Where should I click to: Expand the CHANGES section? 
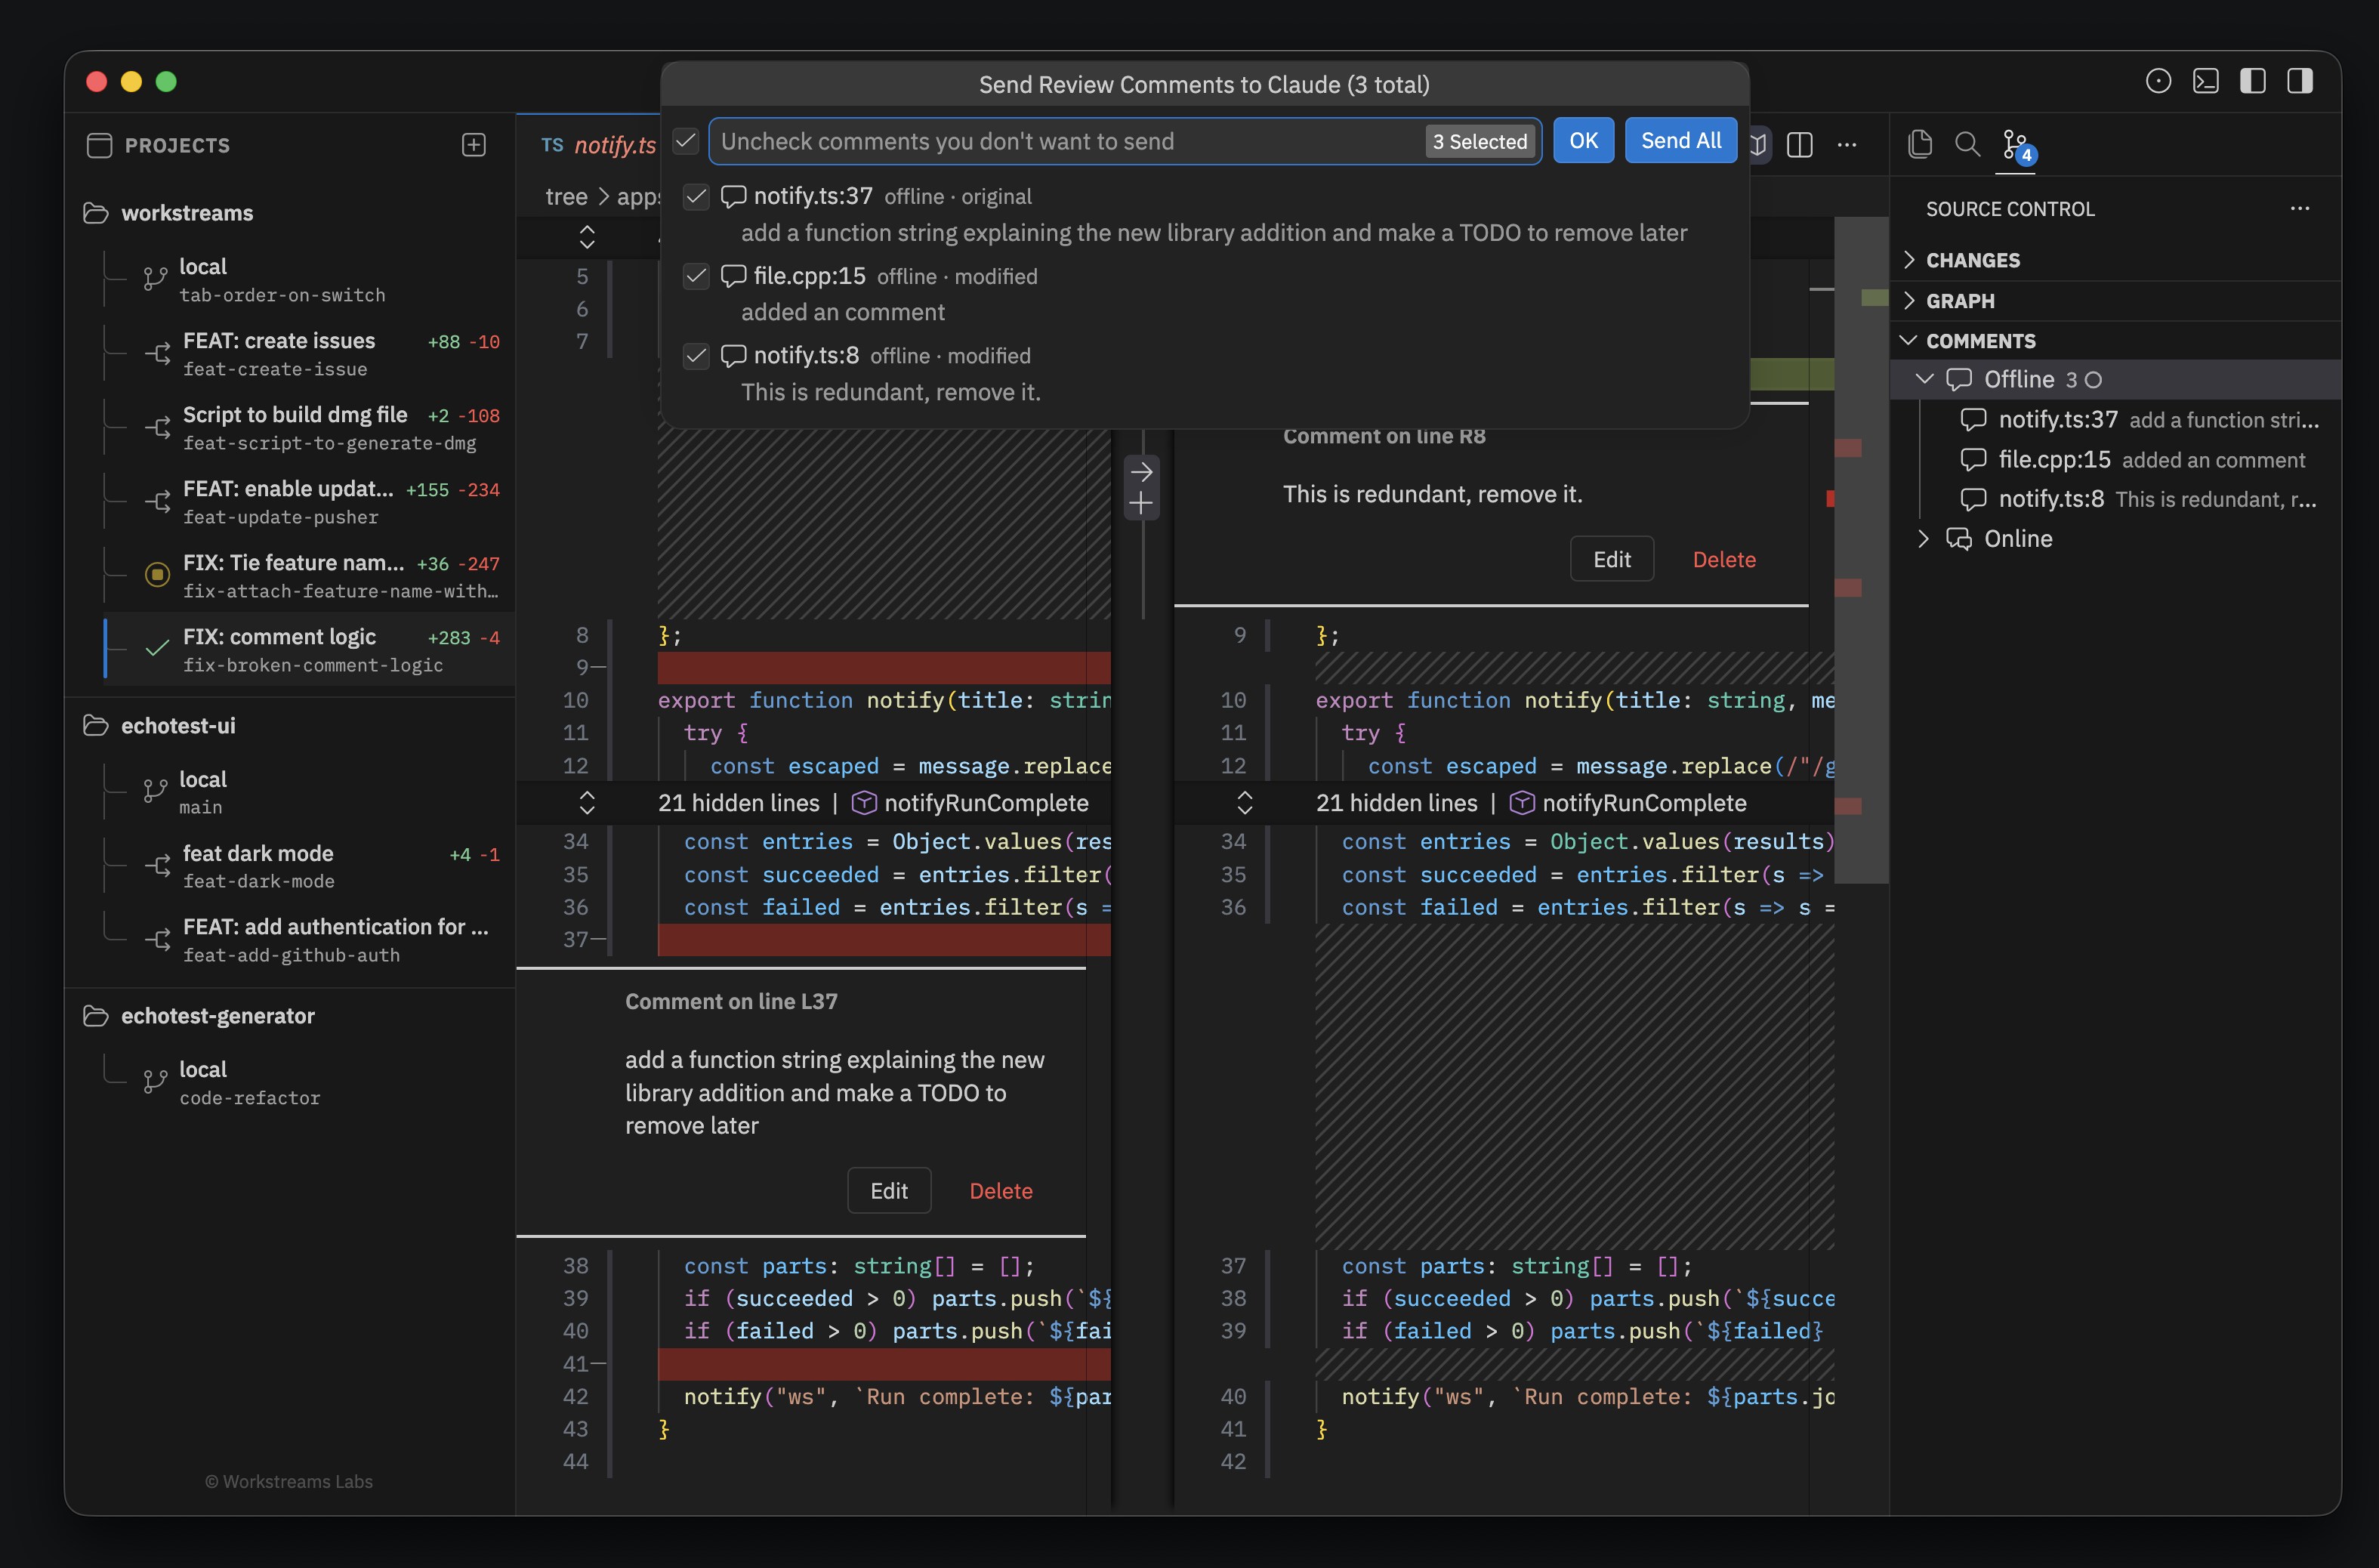point(1972,260)
